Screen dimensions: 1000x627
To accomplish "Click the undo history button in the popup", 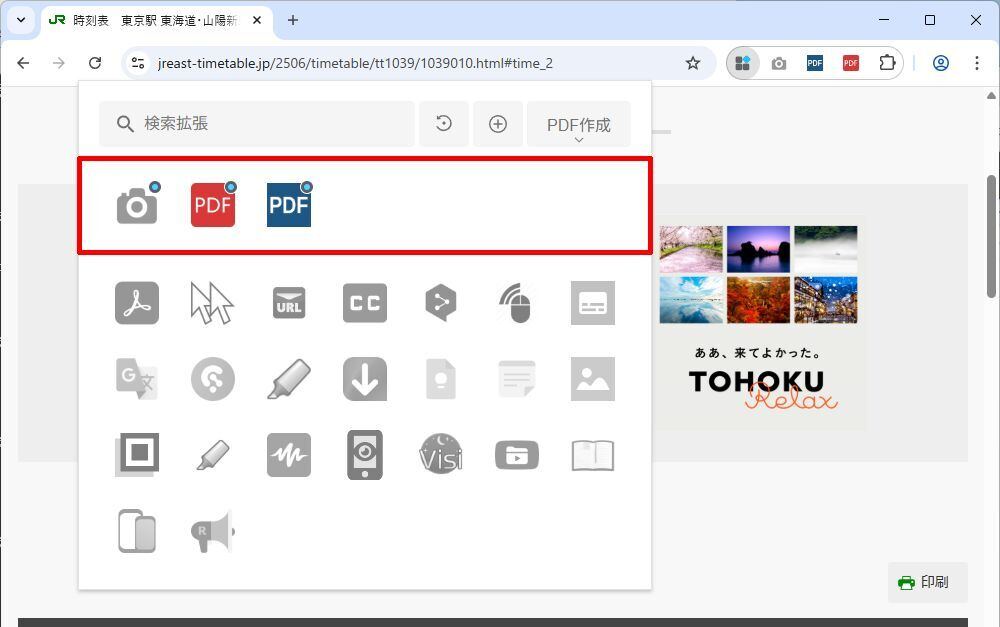I will pyautogui.click(x=444, y=124).
